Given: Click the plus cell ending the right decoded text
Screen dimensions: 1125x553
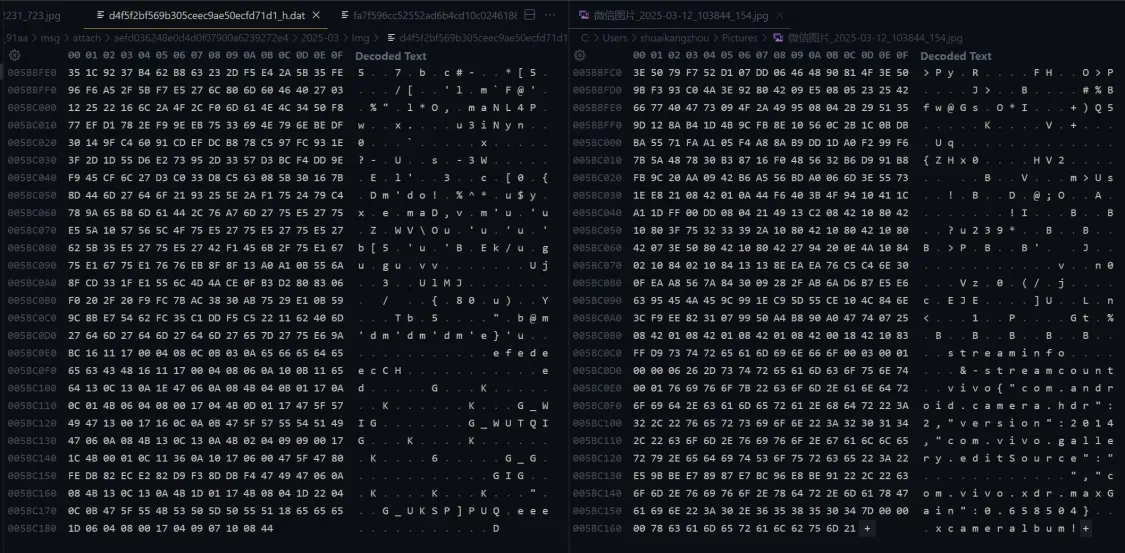Looking at the screenshot, I should pyautogui.click(x=1086, y=527).
